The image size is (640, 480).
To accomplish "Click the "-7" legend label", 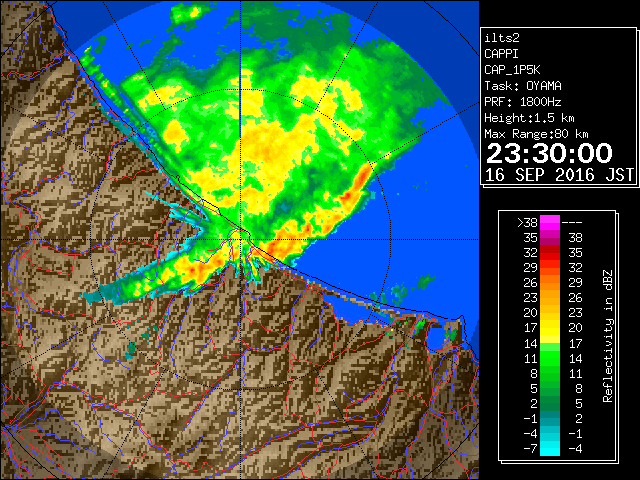I will [530, 449].
